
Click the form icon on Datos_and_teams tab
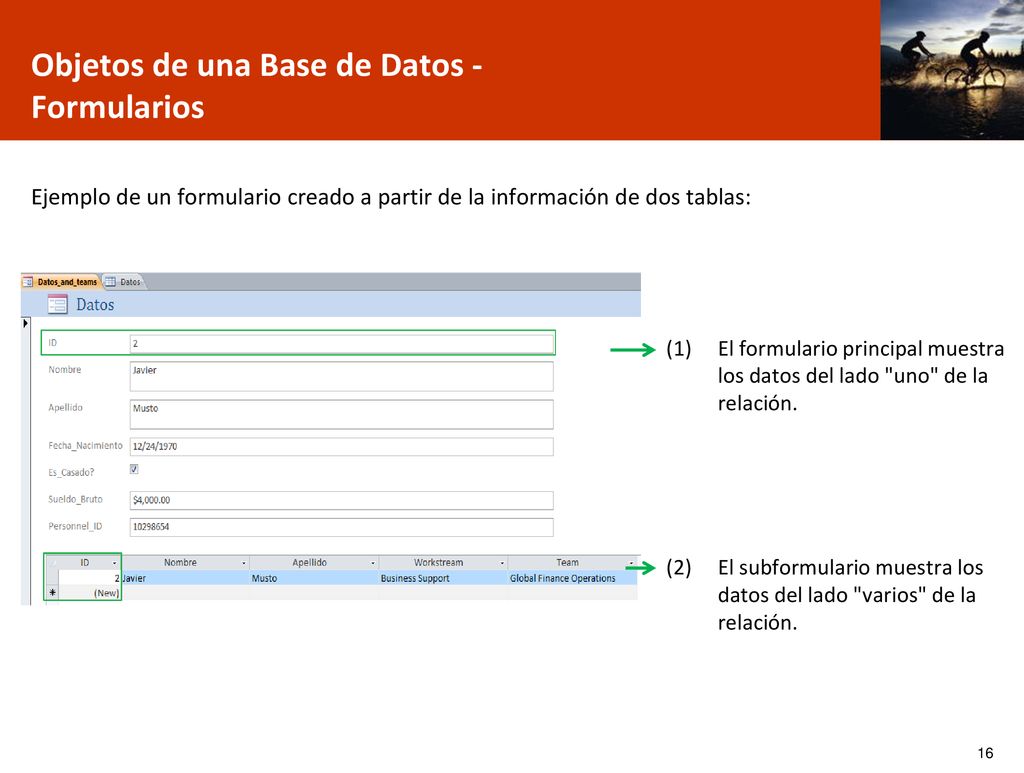28,282
